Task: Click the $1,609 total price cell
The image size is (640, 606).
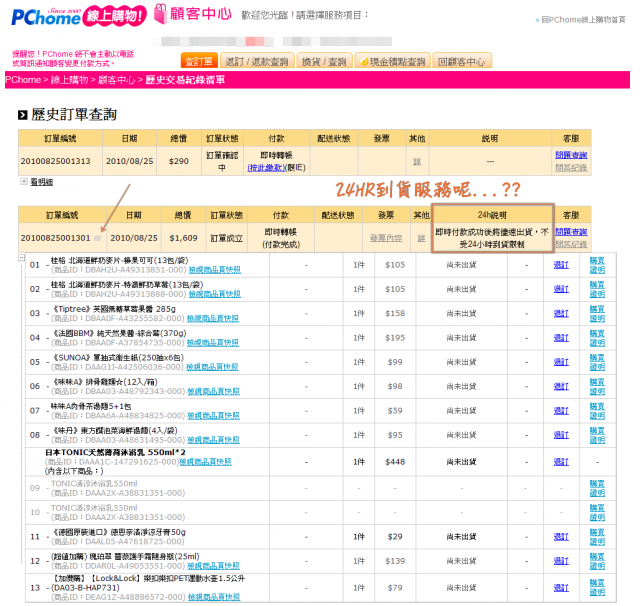Action: (183, 238)
